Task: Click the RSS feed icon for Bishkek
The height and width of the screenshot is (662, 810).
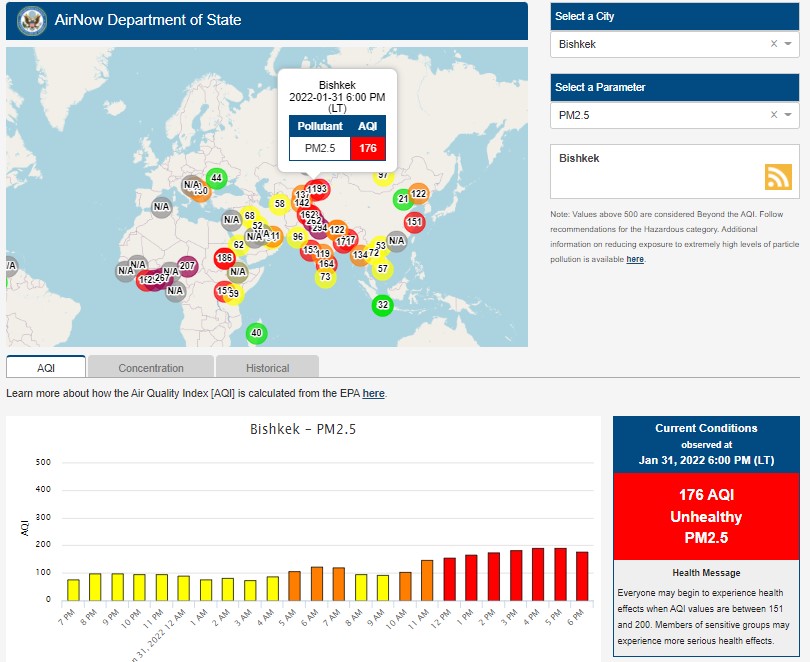Action: point(778,176)
